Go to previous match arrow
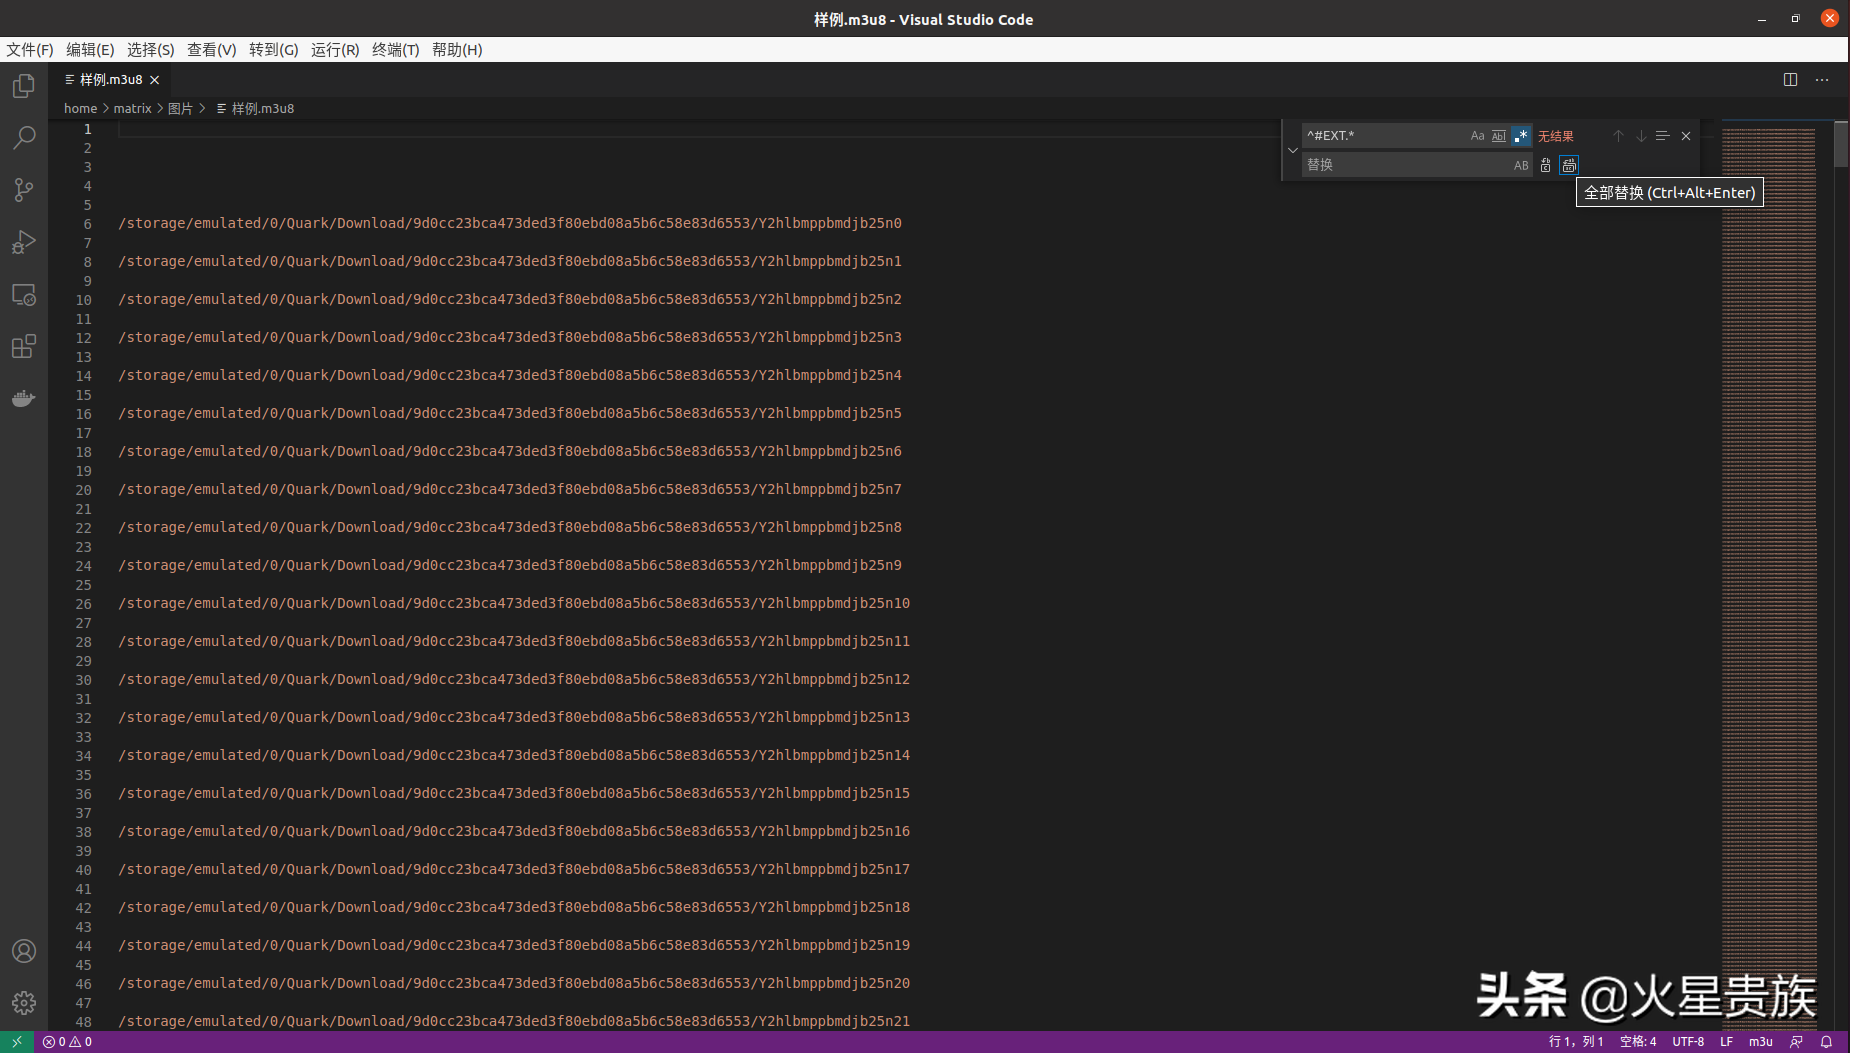1850x1053 pixels. click(1618, 136)
